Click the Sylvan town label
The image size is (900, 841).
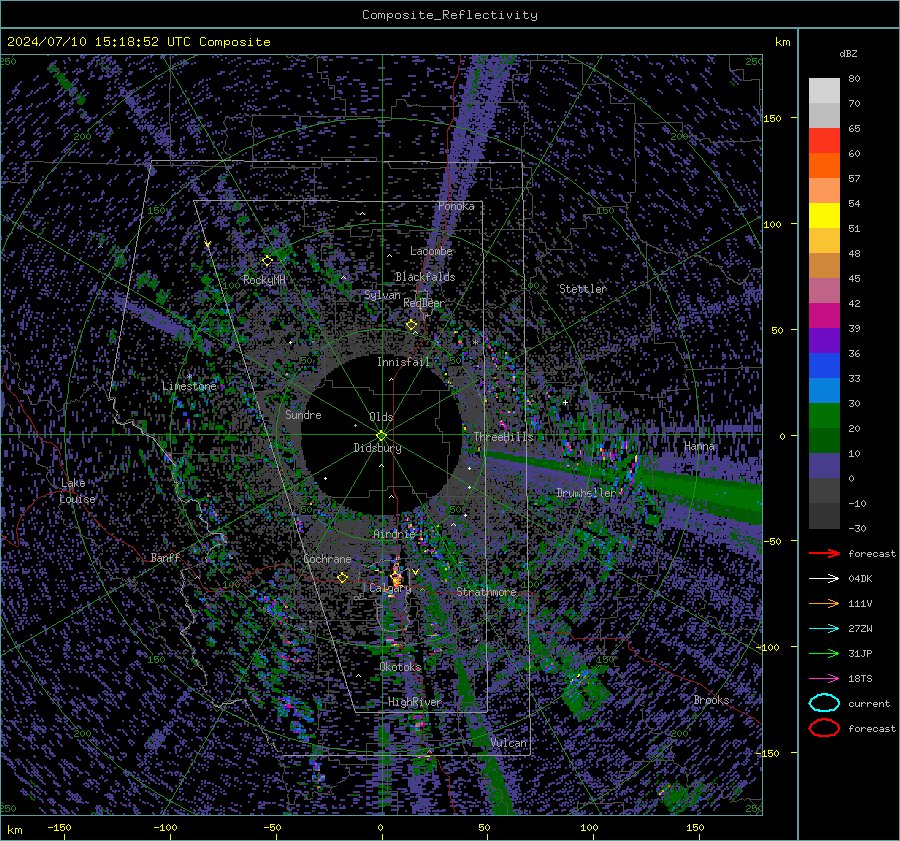tap(382, 295)
